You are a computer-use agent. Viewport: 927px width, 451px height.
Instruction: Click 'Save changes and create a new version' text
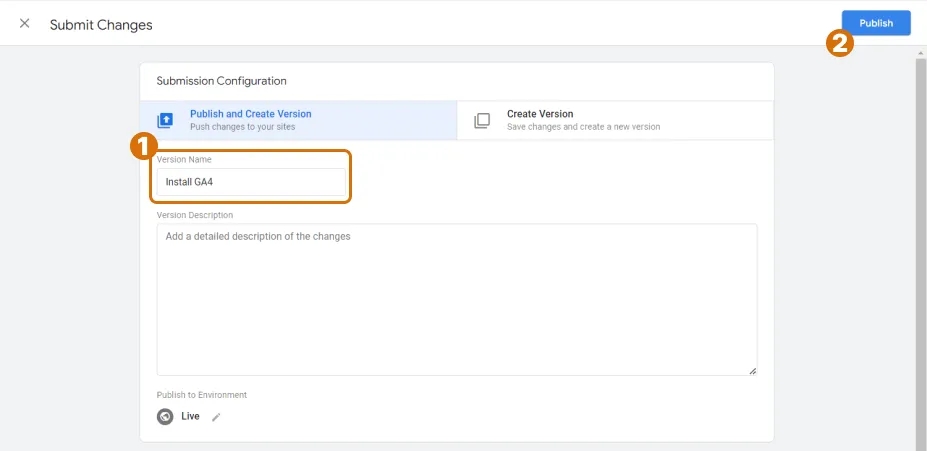[584, 126]
